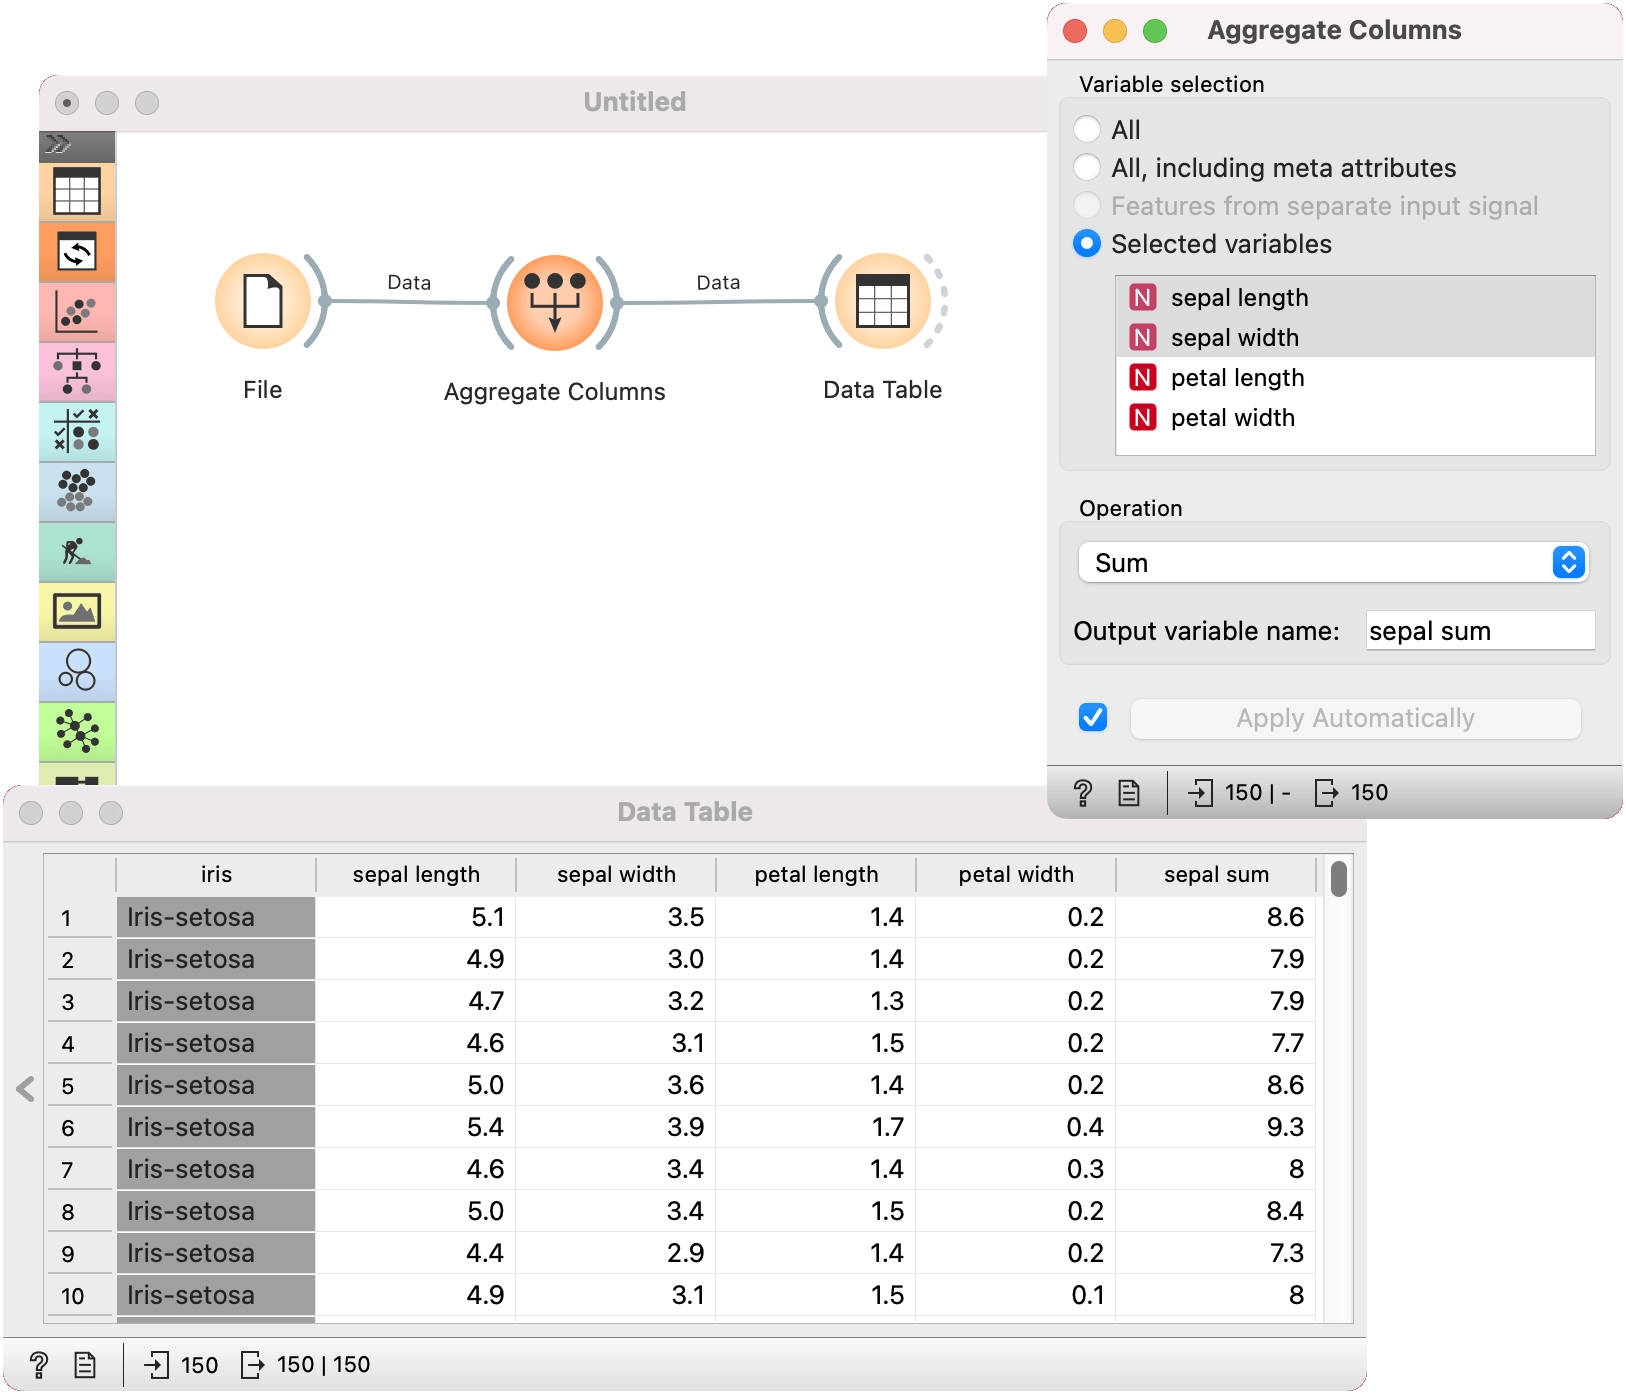
Task: Choose "All, including meta attributes" option
Action: click(x=1087, y=168)
